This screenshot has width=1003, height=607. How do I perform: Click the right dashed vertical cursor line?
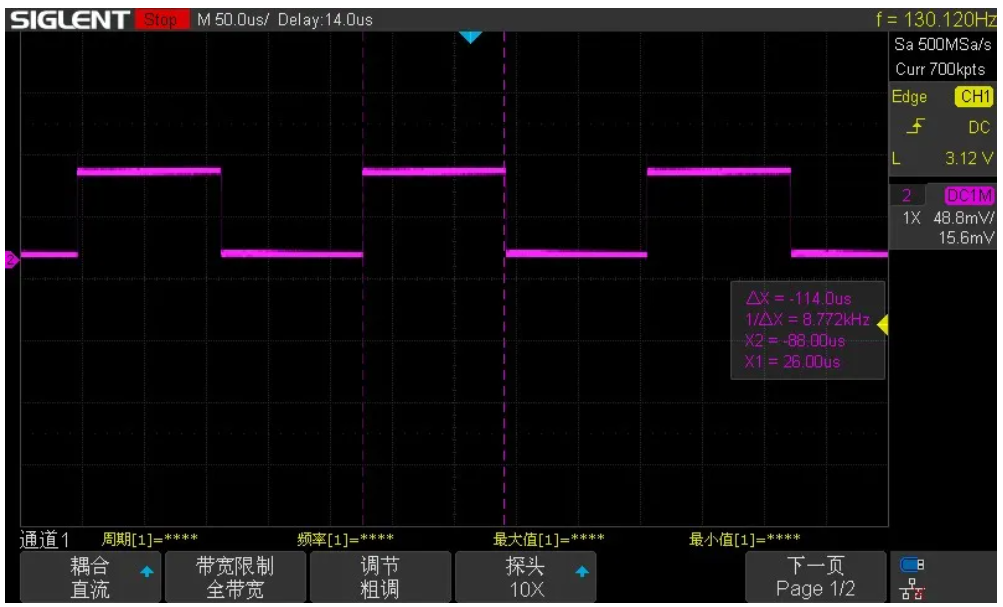[504, 279]
